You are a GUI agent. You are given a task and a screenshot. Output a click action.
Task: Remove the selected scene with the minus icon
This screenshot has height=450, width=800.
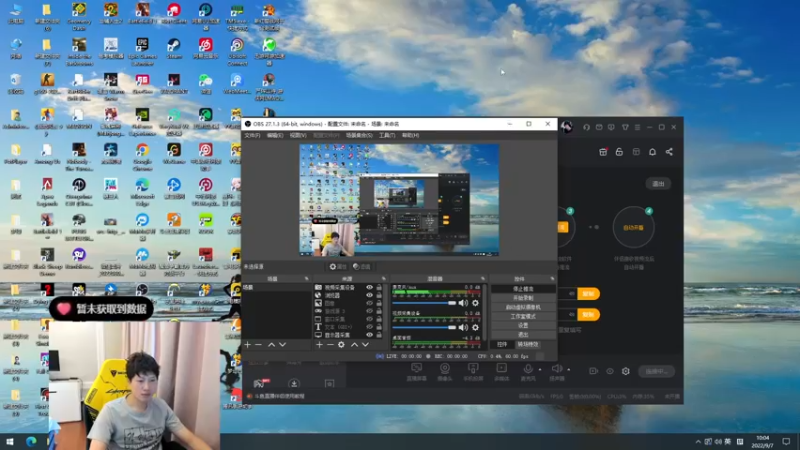coord(259,345)
